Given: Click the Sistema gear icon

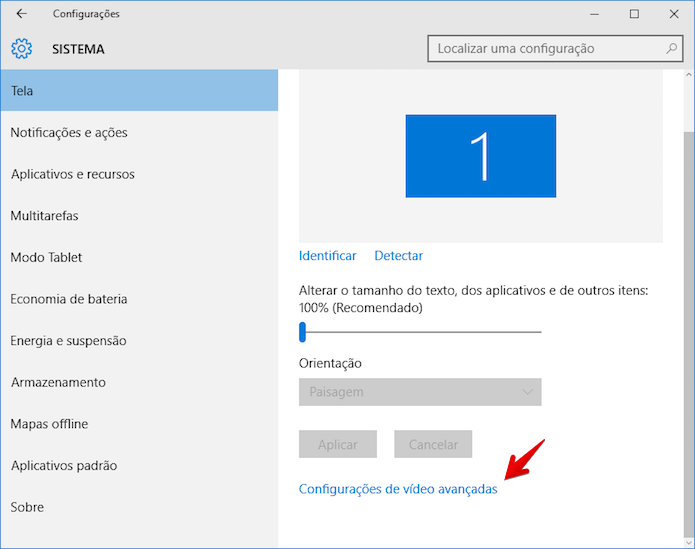Looking at the screenshot, I should 22,48.
